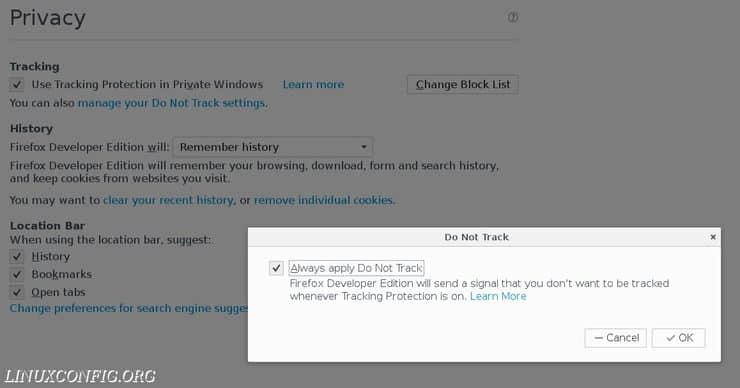
Task: Follow Learn more link next to Tracking Protection
Action: pos(313,84)
